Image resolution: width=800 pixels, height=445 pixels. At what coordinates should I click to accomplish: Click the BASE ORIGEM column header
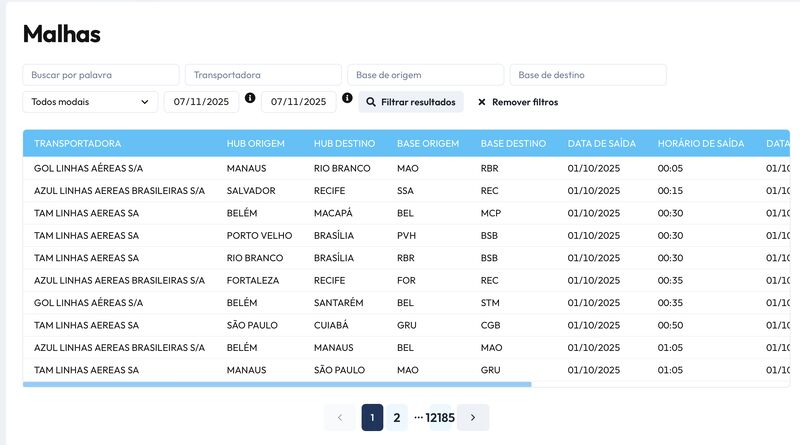point(428,143)
